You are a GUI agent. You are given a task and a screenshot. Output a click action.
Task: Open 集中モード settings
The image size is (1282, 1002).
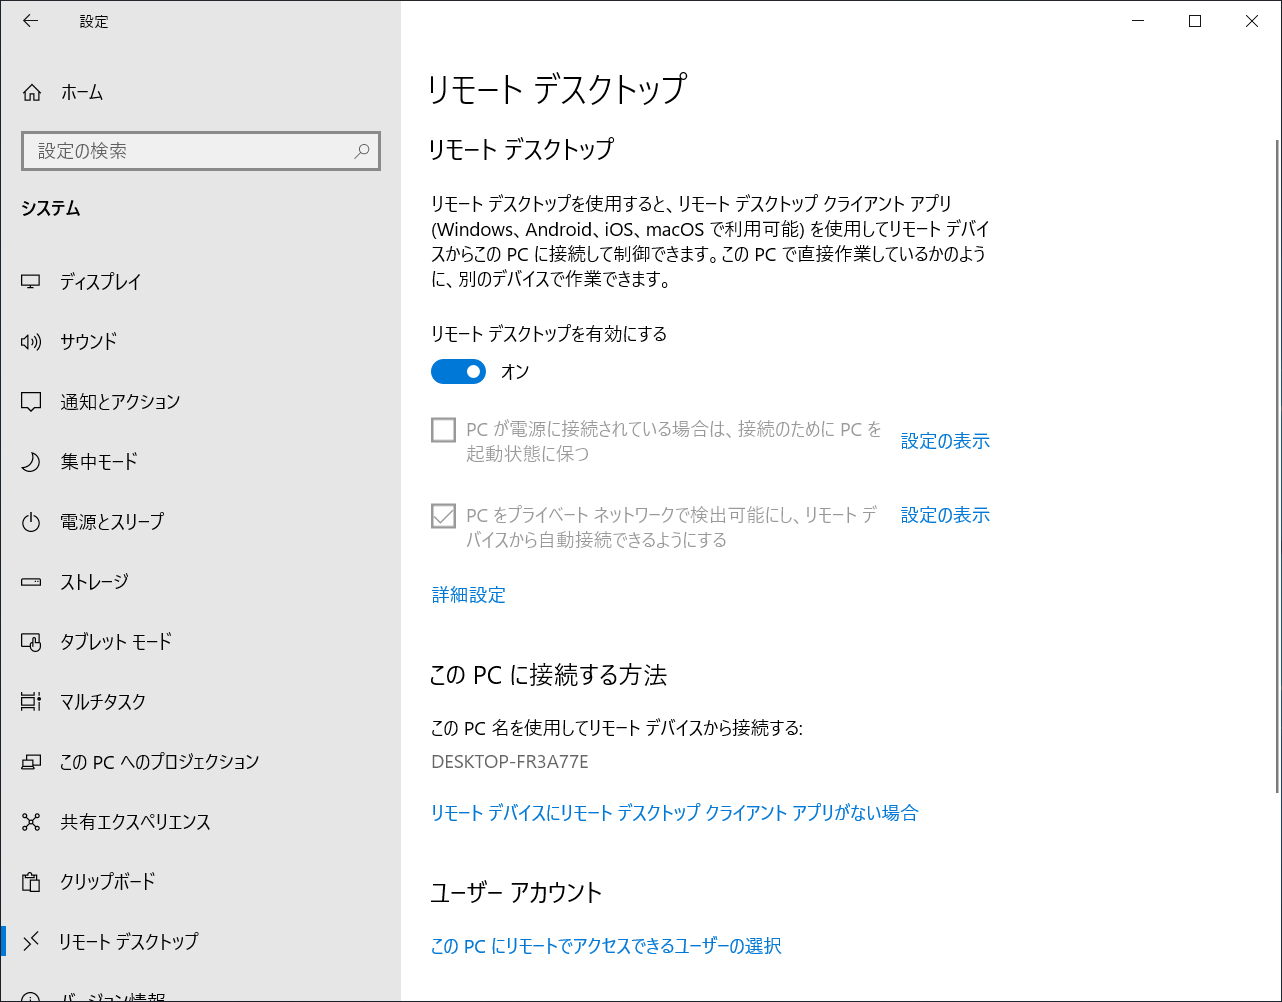point(31,461)
